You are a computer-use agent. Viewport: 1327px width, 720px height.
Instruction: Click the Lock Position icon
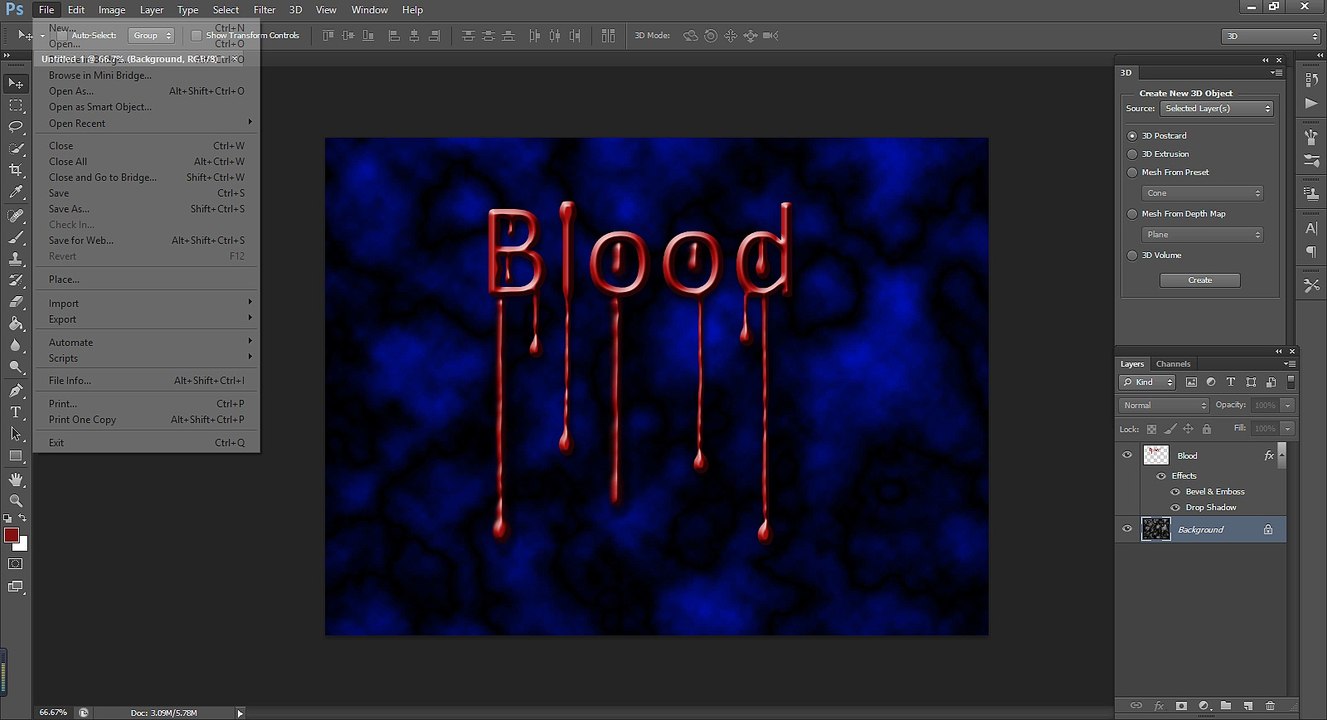(x=1188, y=429)
